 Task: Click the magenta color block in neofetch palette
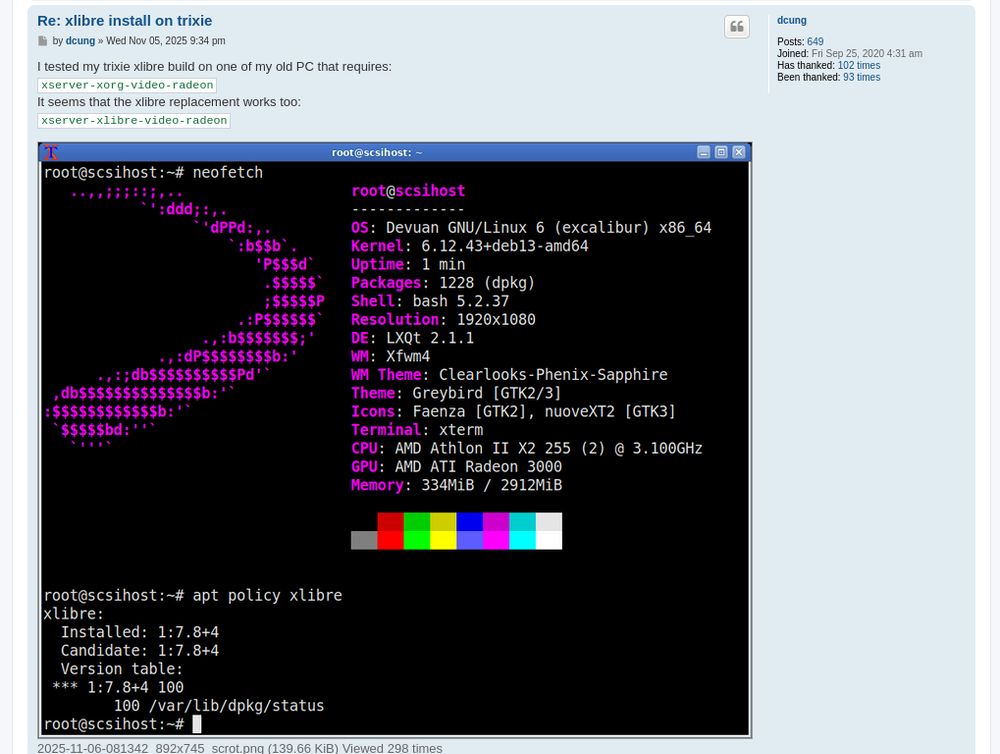click(496, 531)
